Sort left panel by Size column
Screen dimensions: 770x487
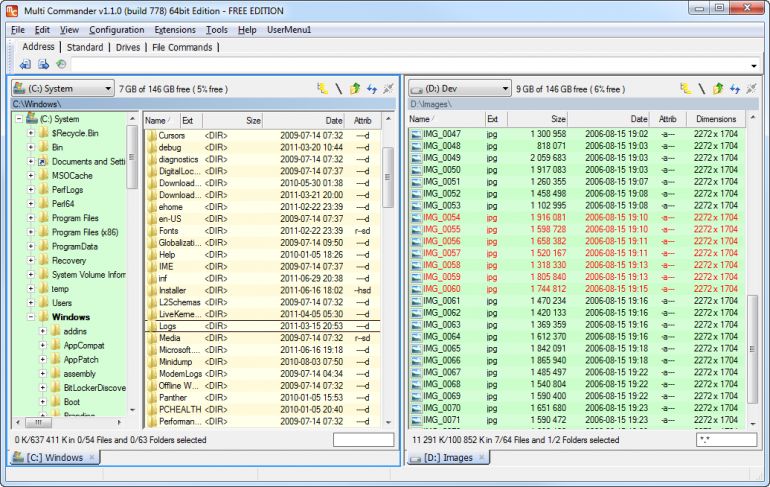[x=232, y=120]
